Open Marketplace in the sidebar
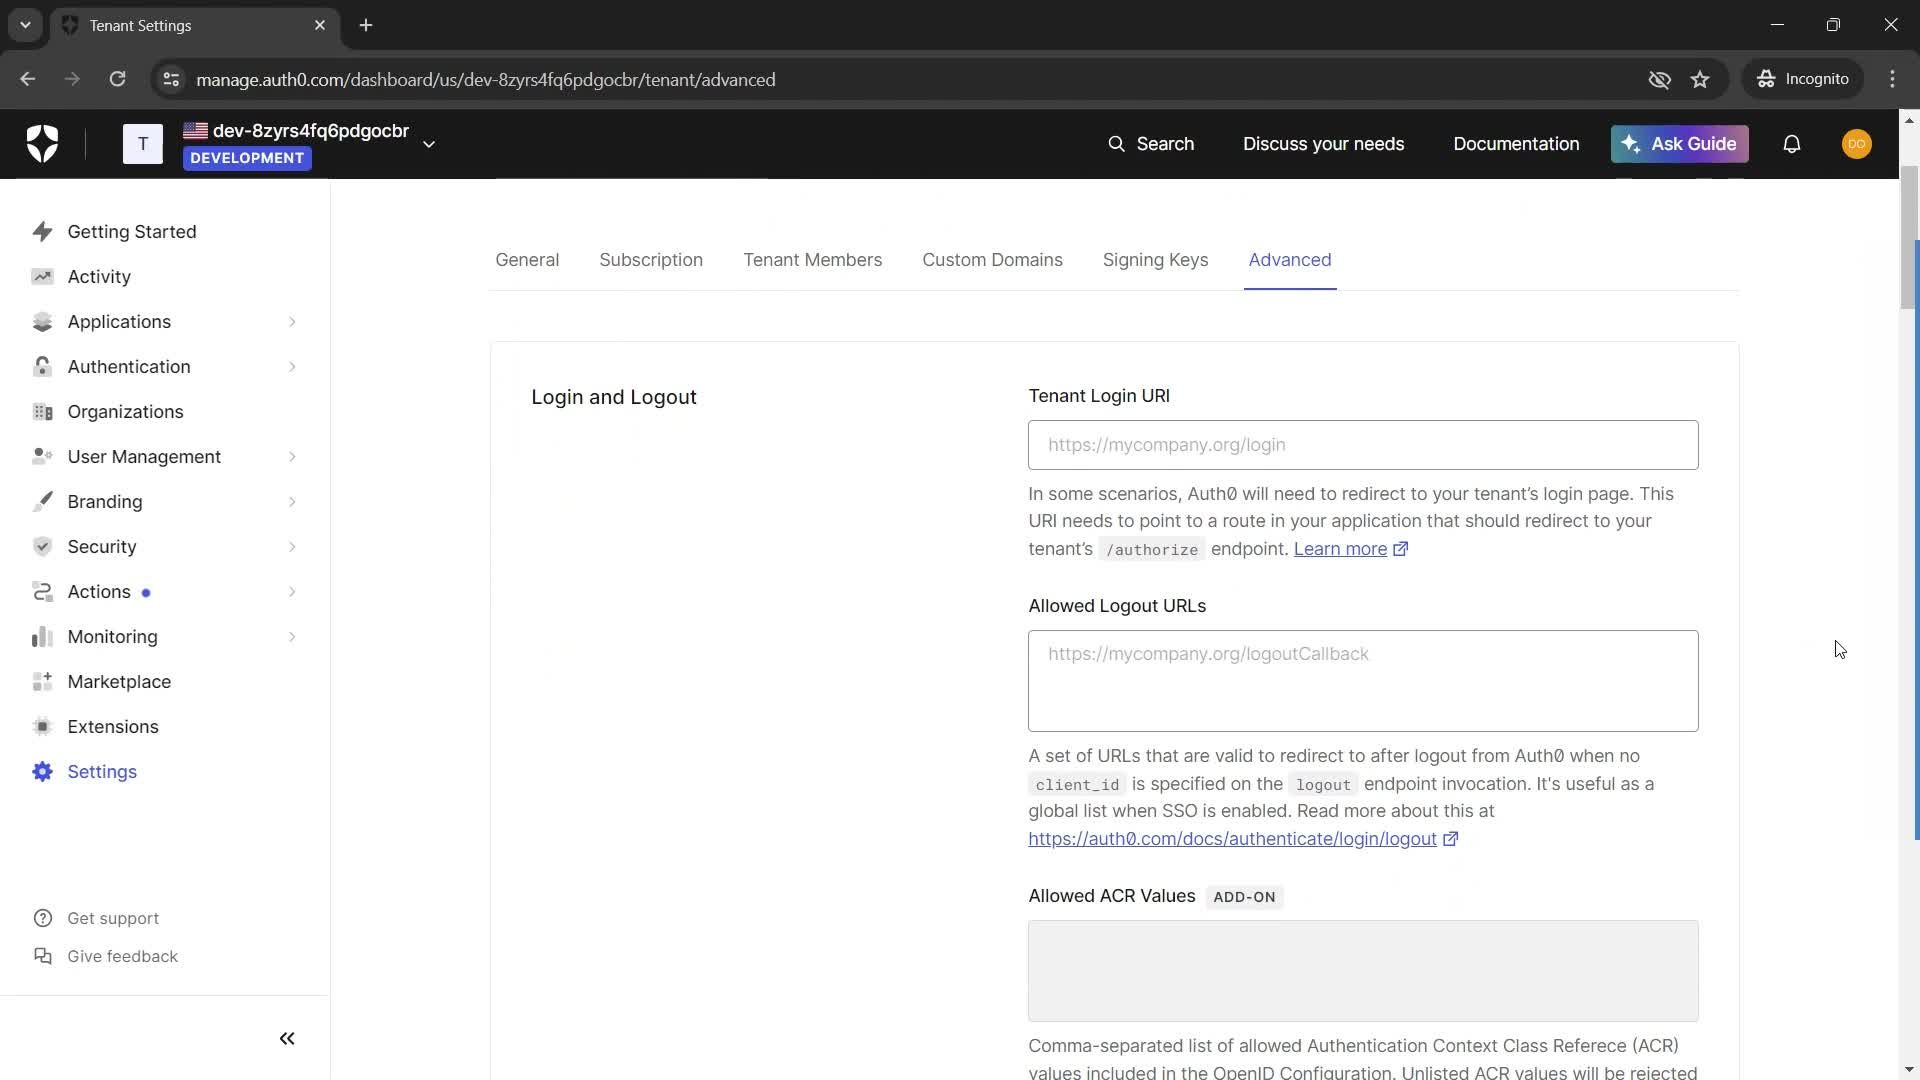1920x1080 pixels. click(119, 681)
